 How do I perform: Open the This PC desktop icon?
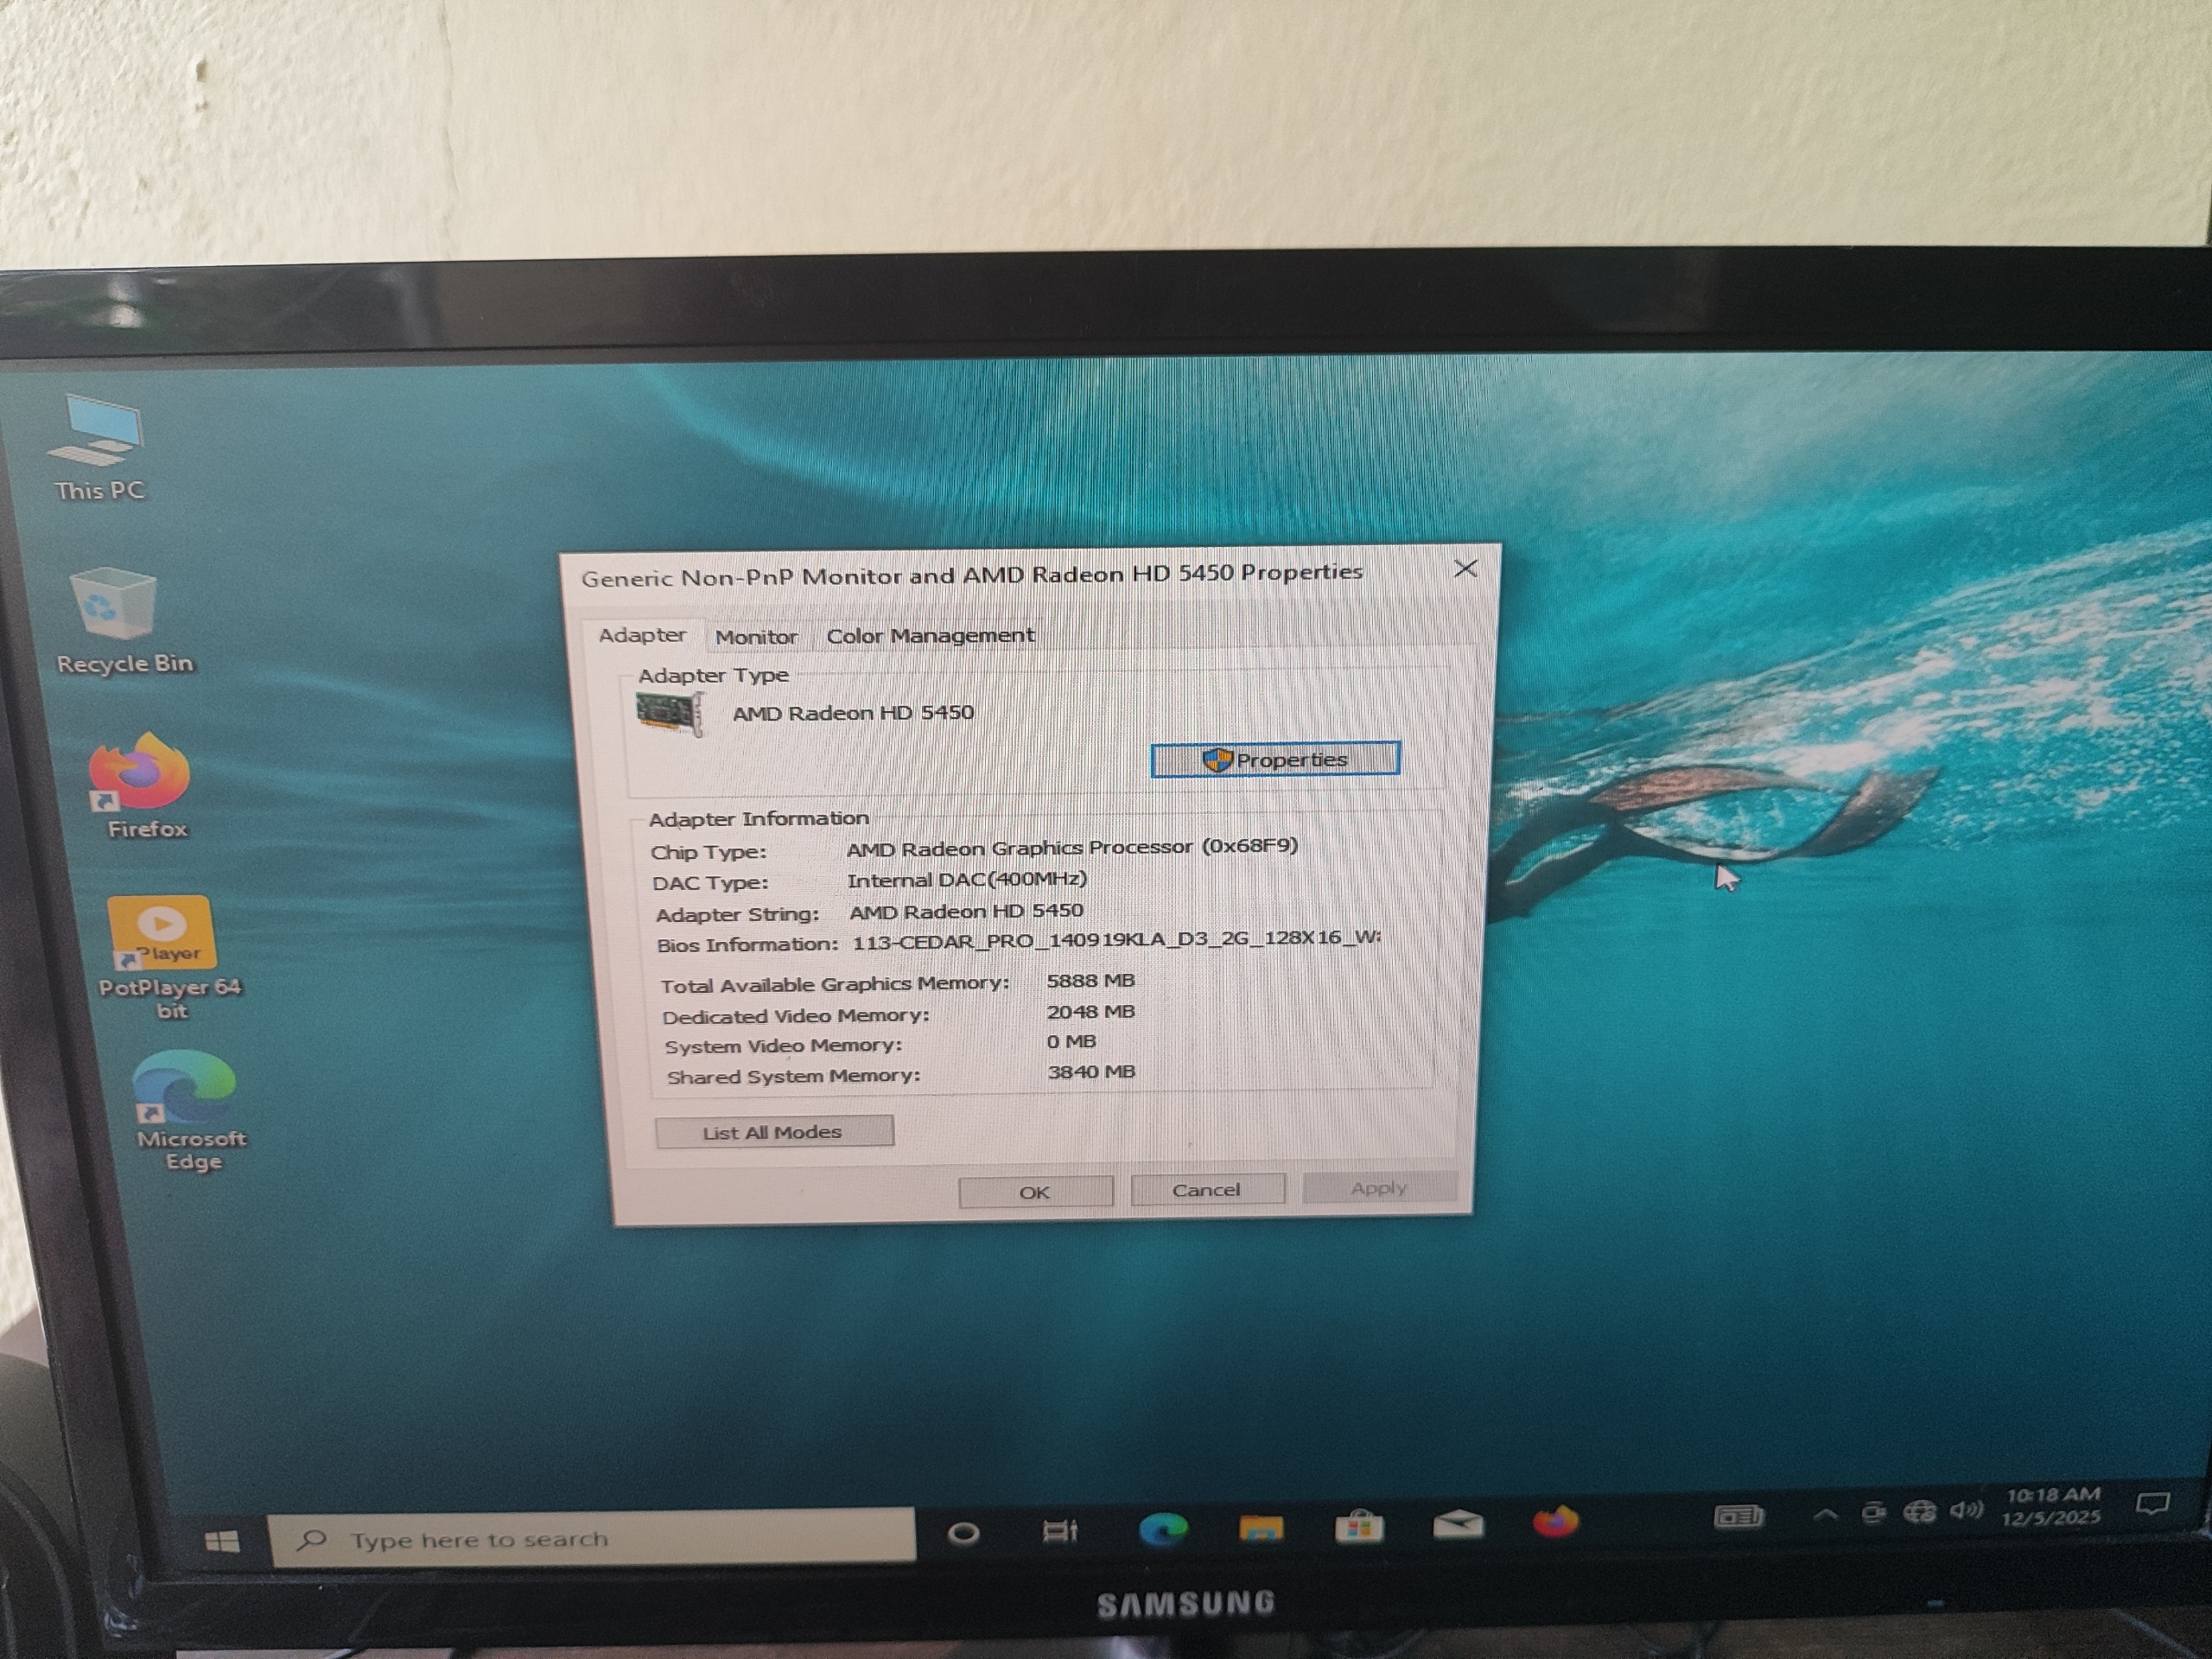[98, 448]
